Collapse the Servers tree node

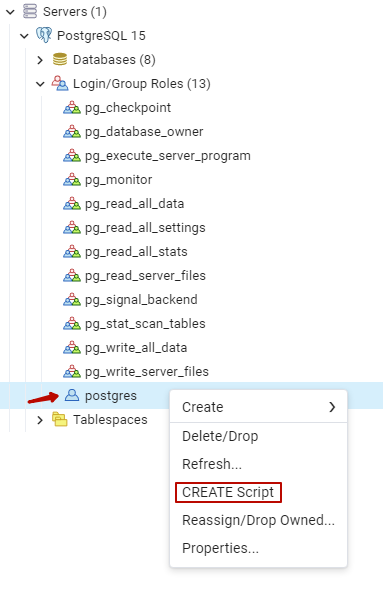tap(11, 12)
